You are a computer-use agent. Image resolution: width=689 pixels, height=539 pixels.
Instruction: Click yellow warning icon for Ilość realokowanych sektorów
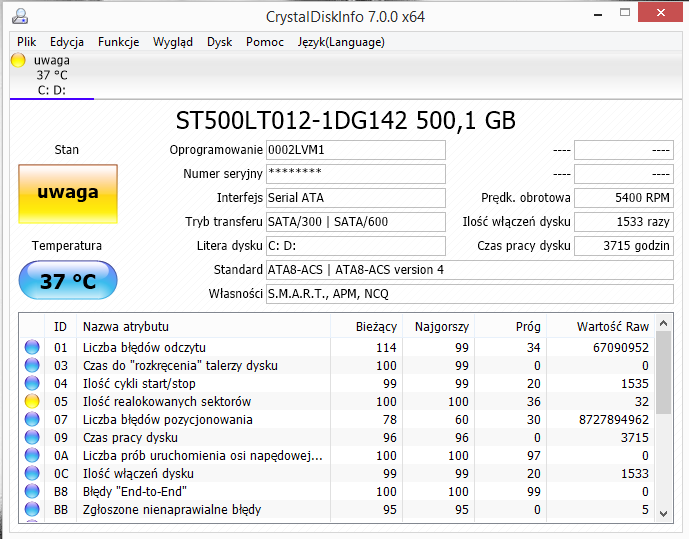pyautogui.click(x=32, y=401)
